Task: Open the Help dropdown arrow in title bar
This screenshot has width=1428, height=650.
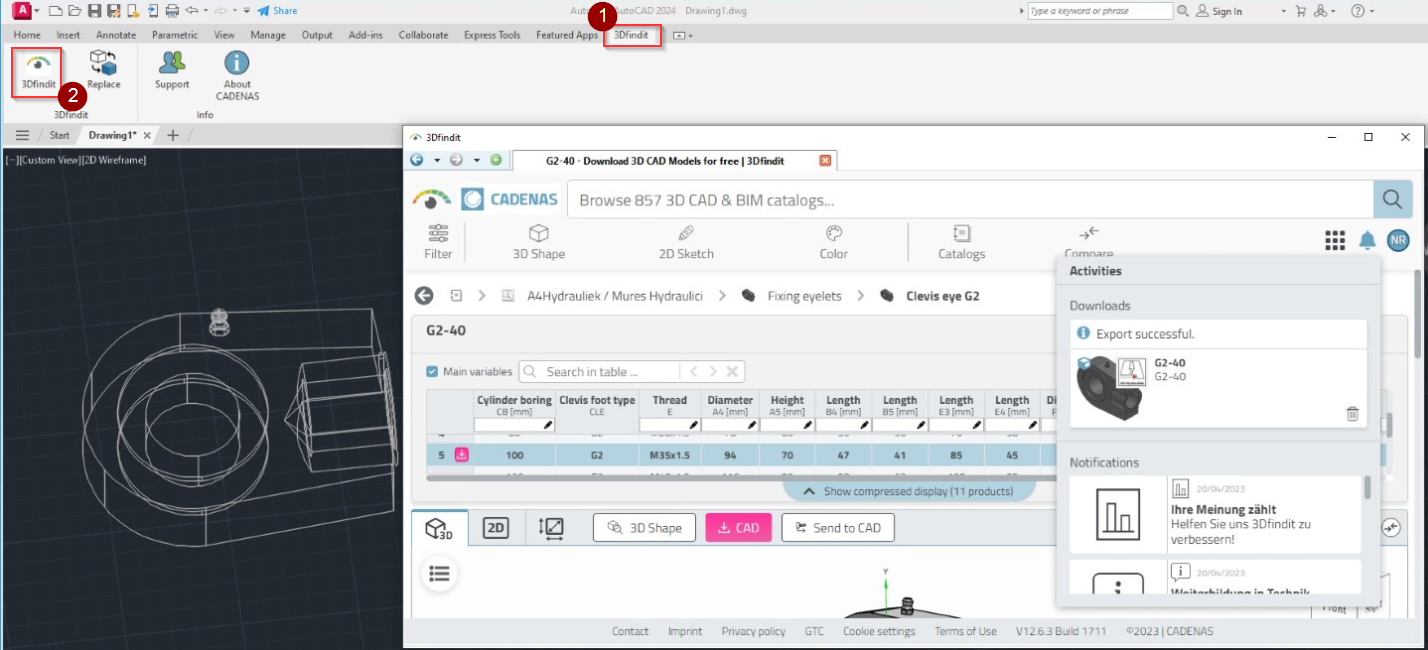Action: [x=1372, y=11]
